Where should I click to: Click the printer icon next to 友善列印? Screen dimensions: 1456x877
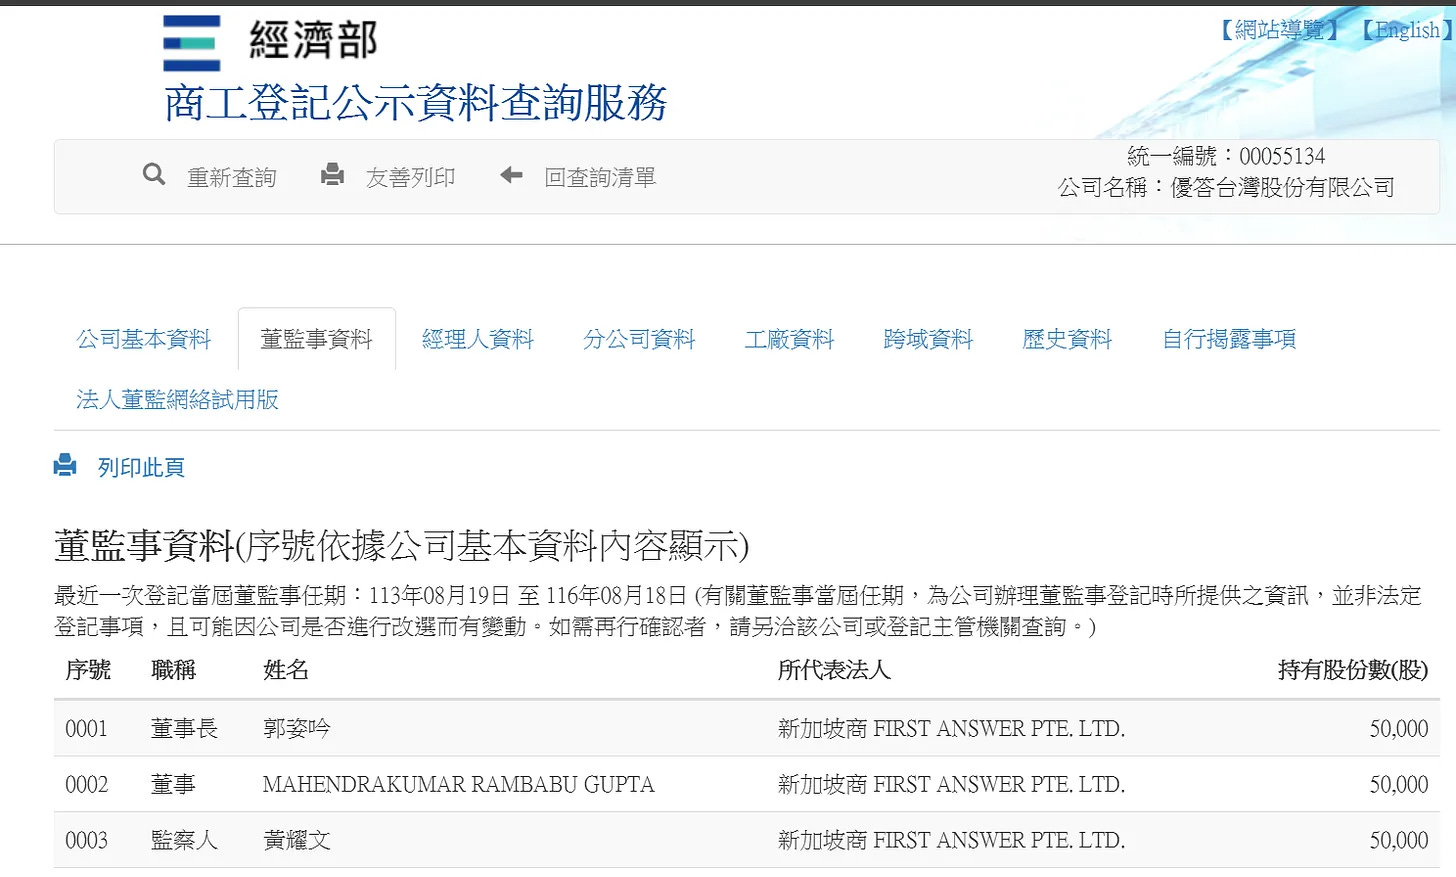332,173
